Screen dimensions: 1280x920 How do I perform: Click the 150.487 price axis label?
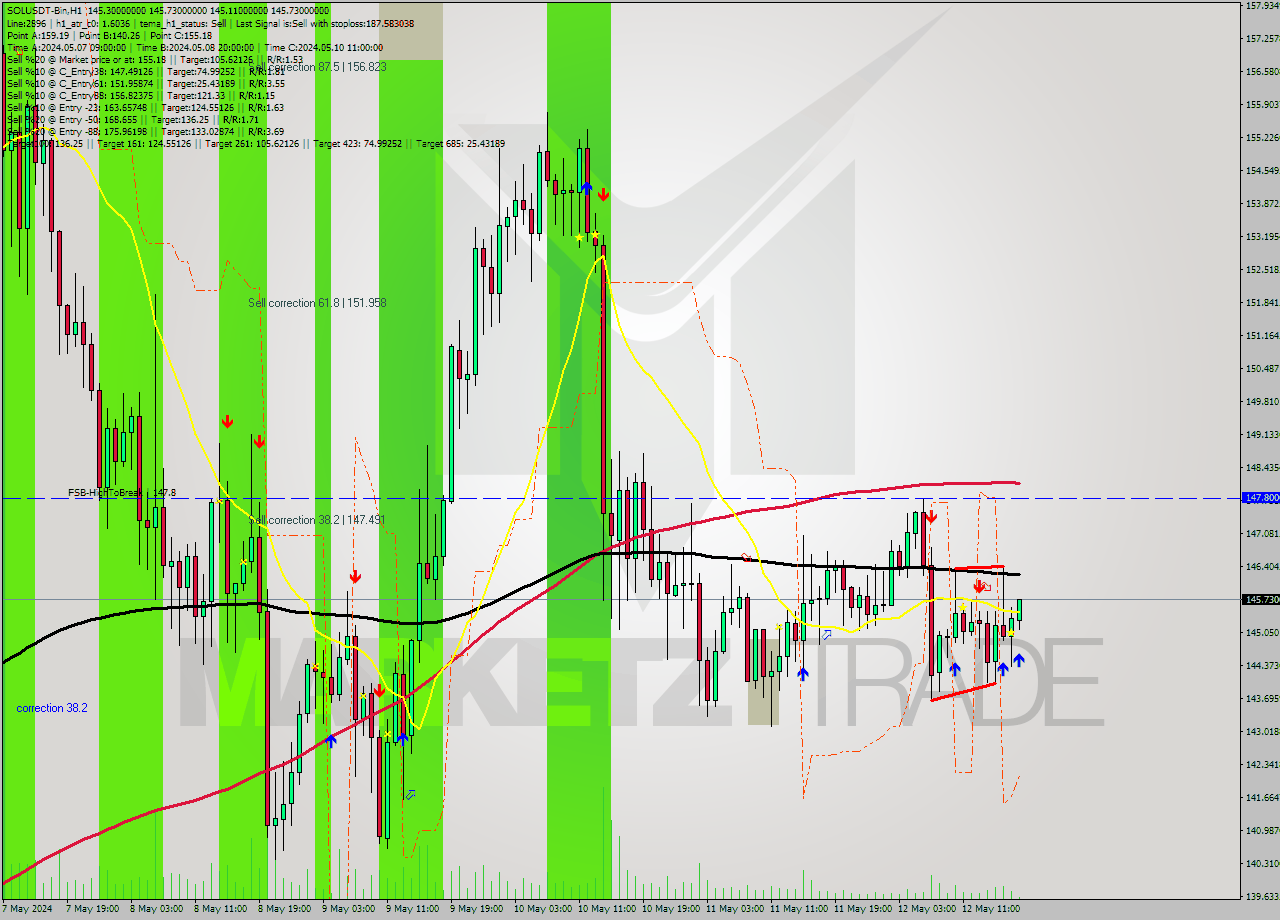(1263, 368)
